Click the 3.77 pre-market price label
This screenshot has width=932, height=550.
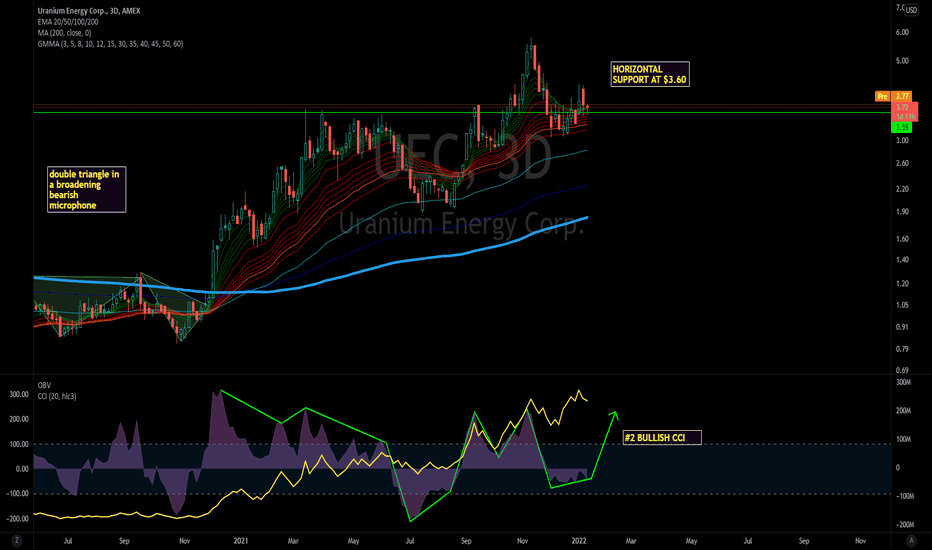pos(902,96)
